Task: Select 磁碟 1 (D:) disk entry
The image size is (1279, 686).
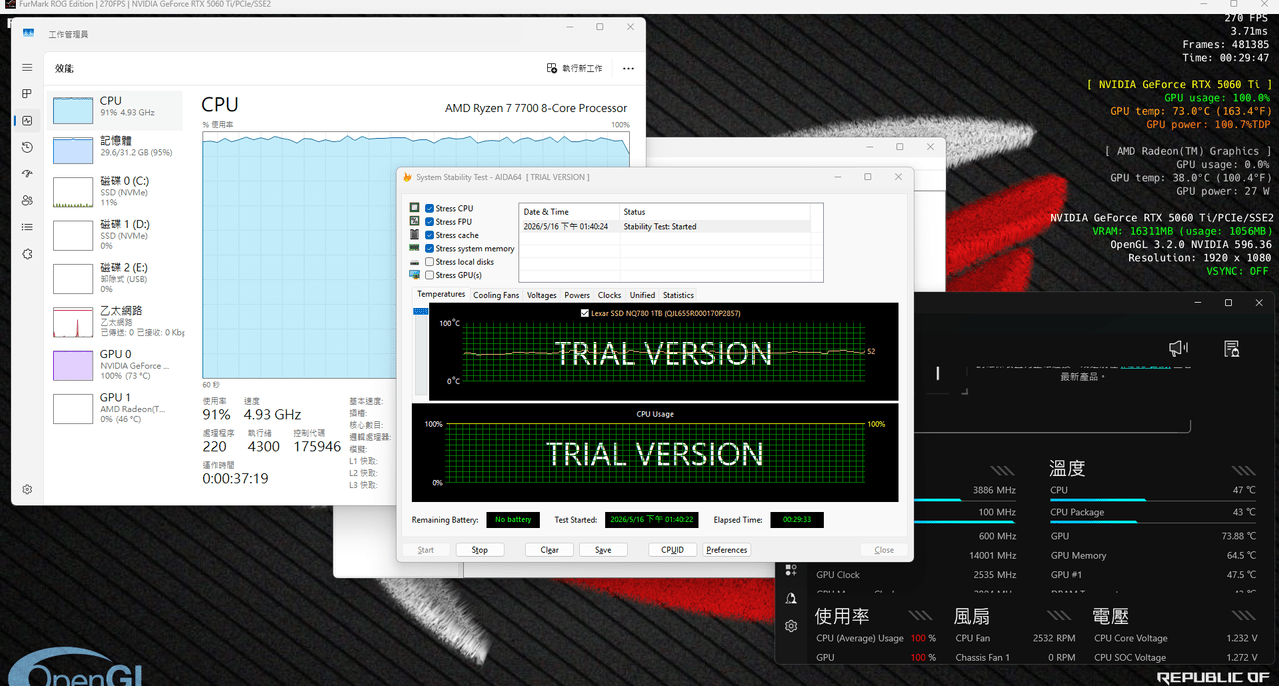Action: click(x=116, y=234)
